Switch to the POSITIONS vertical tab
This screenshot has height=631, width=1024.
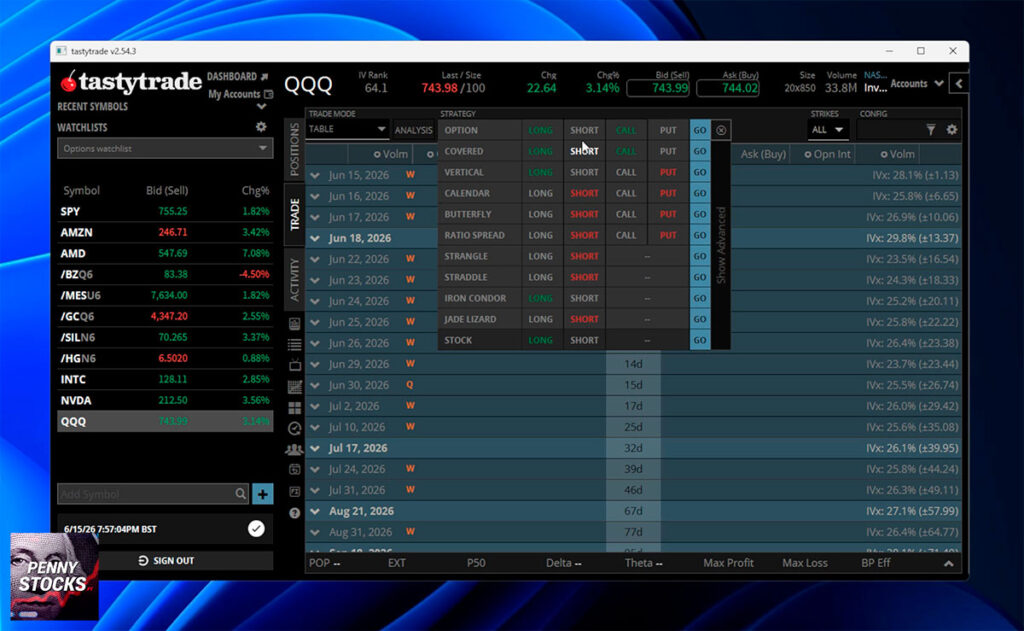tap(294, 149)
